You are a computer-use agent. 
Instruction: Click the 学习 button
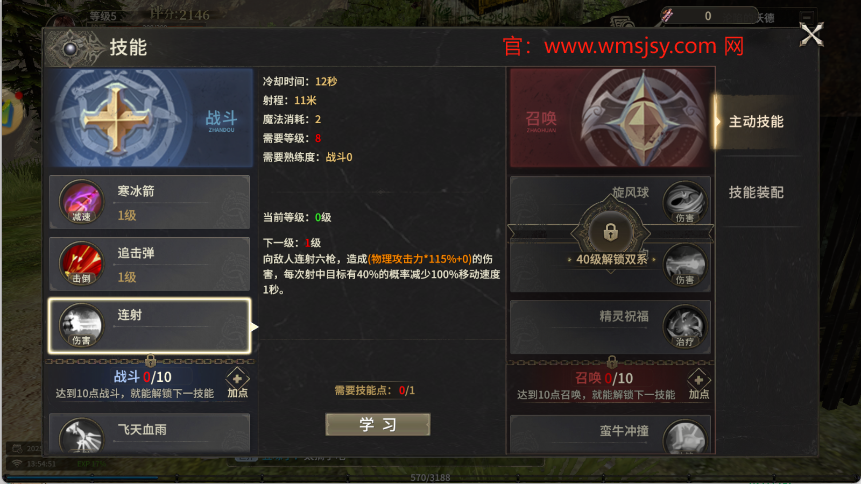378,424
